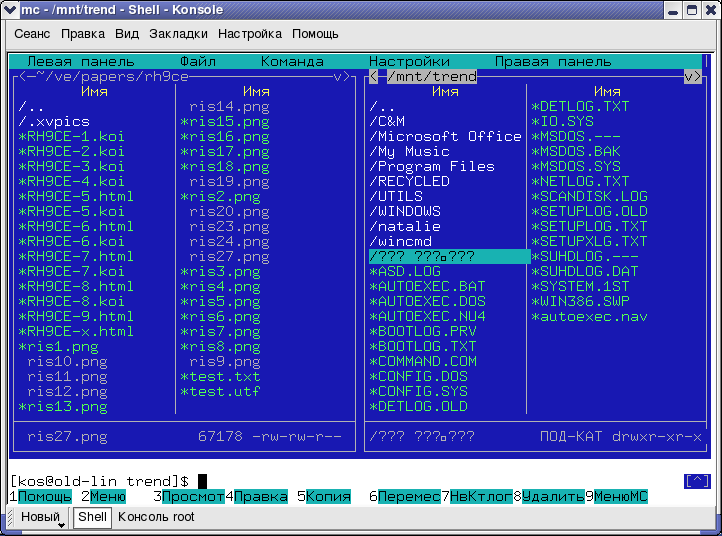Expand the Новый session dropdown arrow
Screen dimensions: 722x536
(x=61, y=524)
